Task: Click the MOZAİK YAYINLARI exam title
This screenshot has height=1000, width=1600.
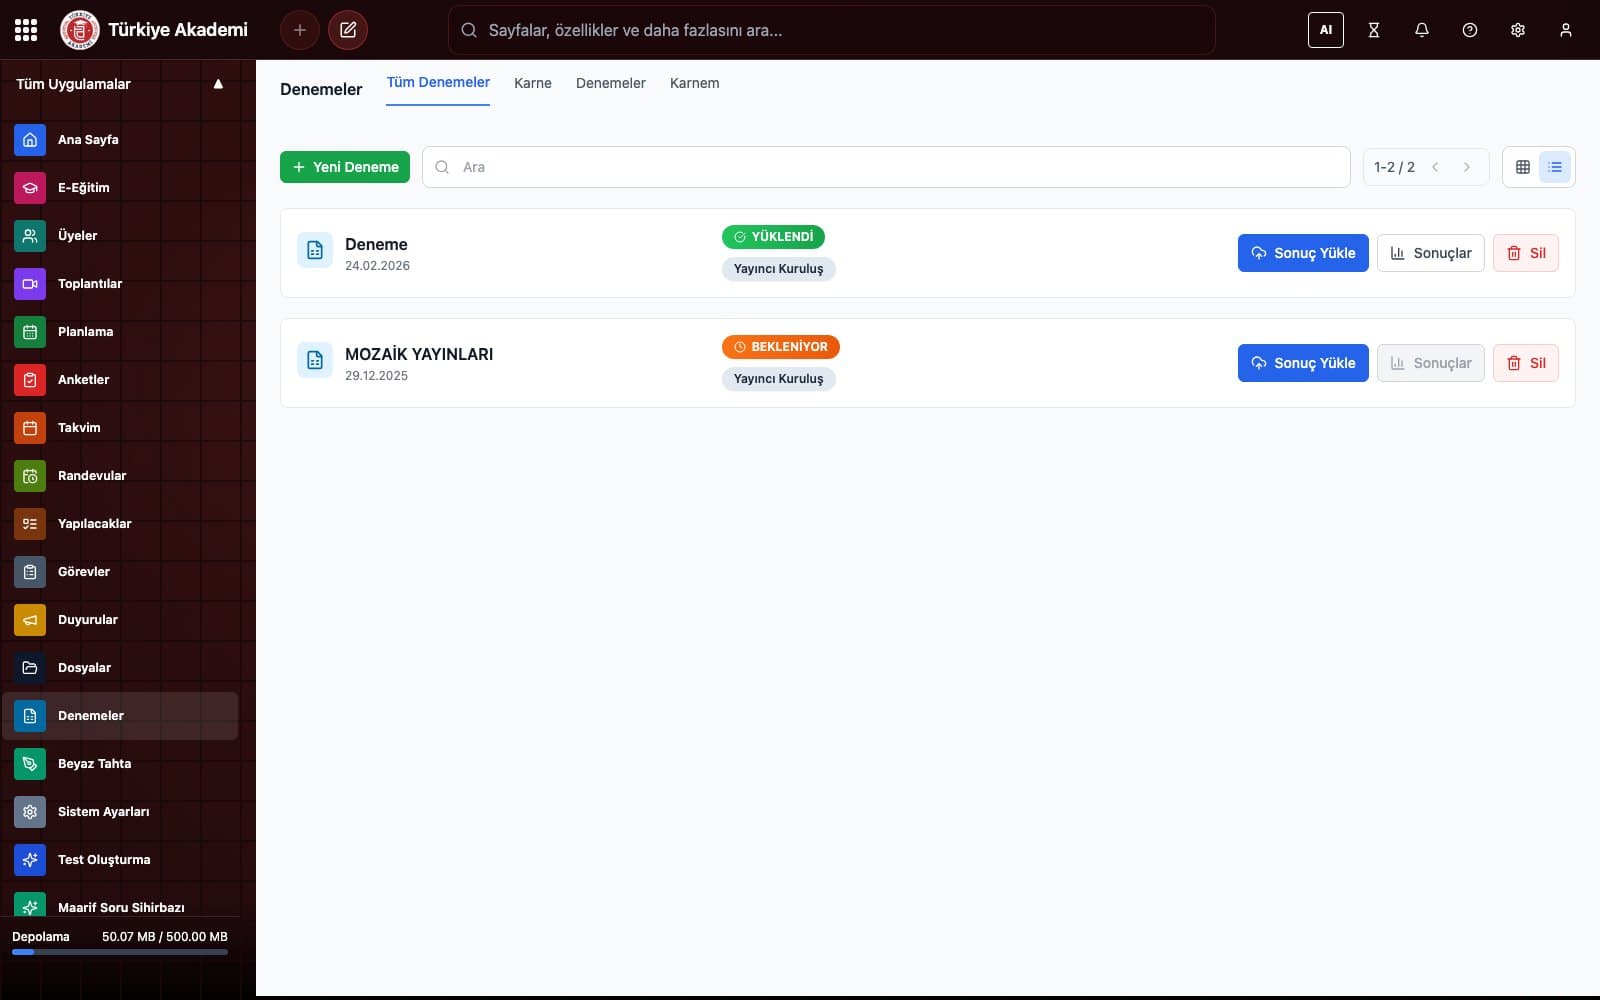Action: [x=419, y=354]
